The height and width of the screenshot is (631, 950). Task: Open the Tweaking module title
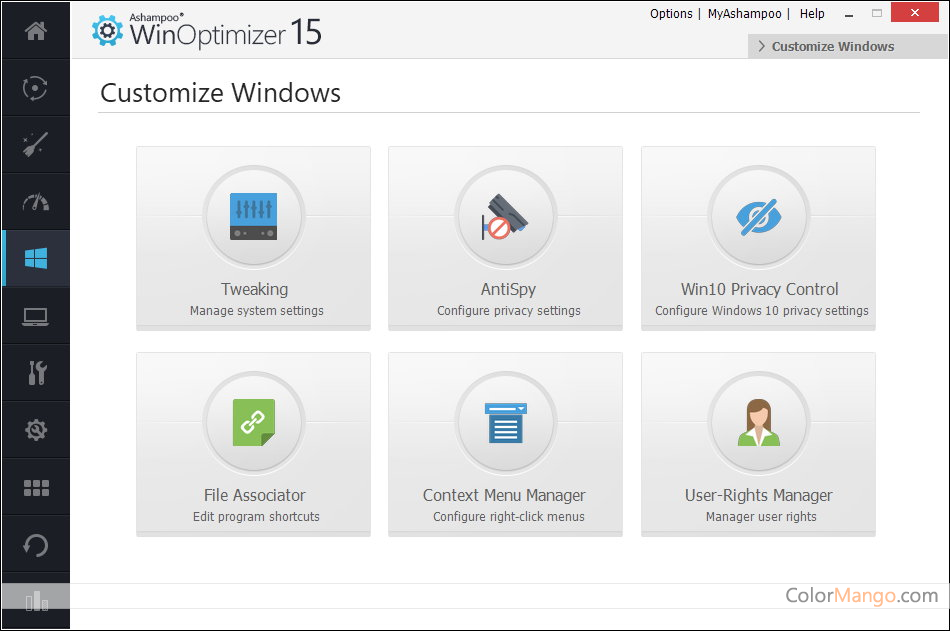[x=254, y=289]
